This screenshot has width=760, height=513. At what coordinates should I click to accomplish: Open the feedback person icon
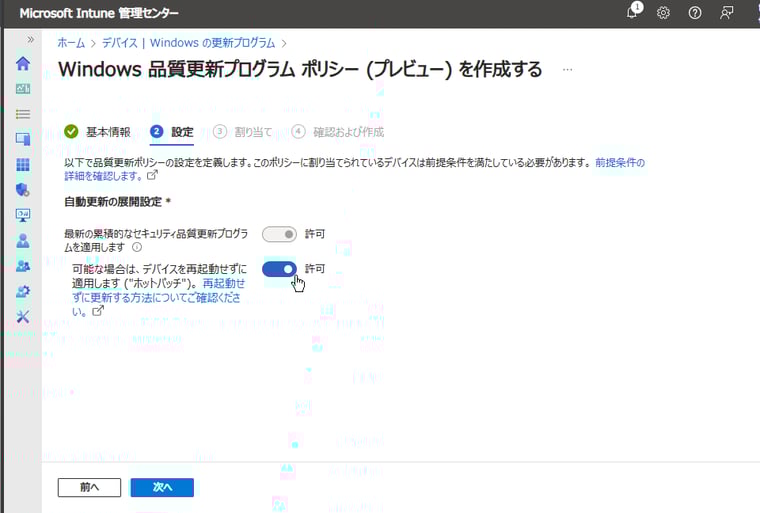tap(726, 13)
